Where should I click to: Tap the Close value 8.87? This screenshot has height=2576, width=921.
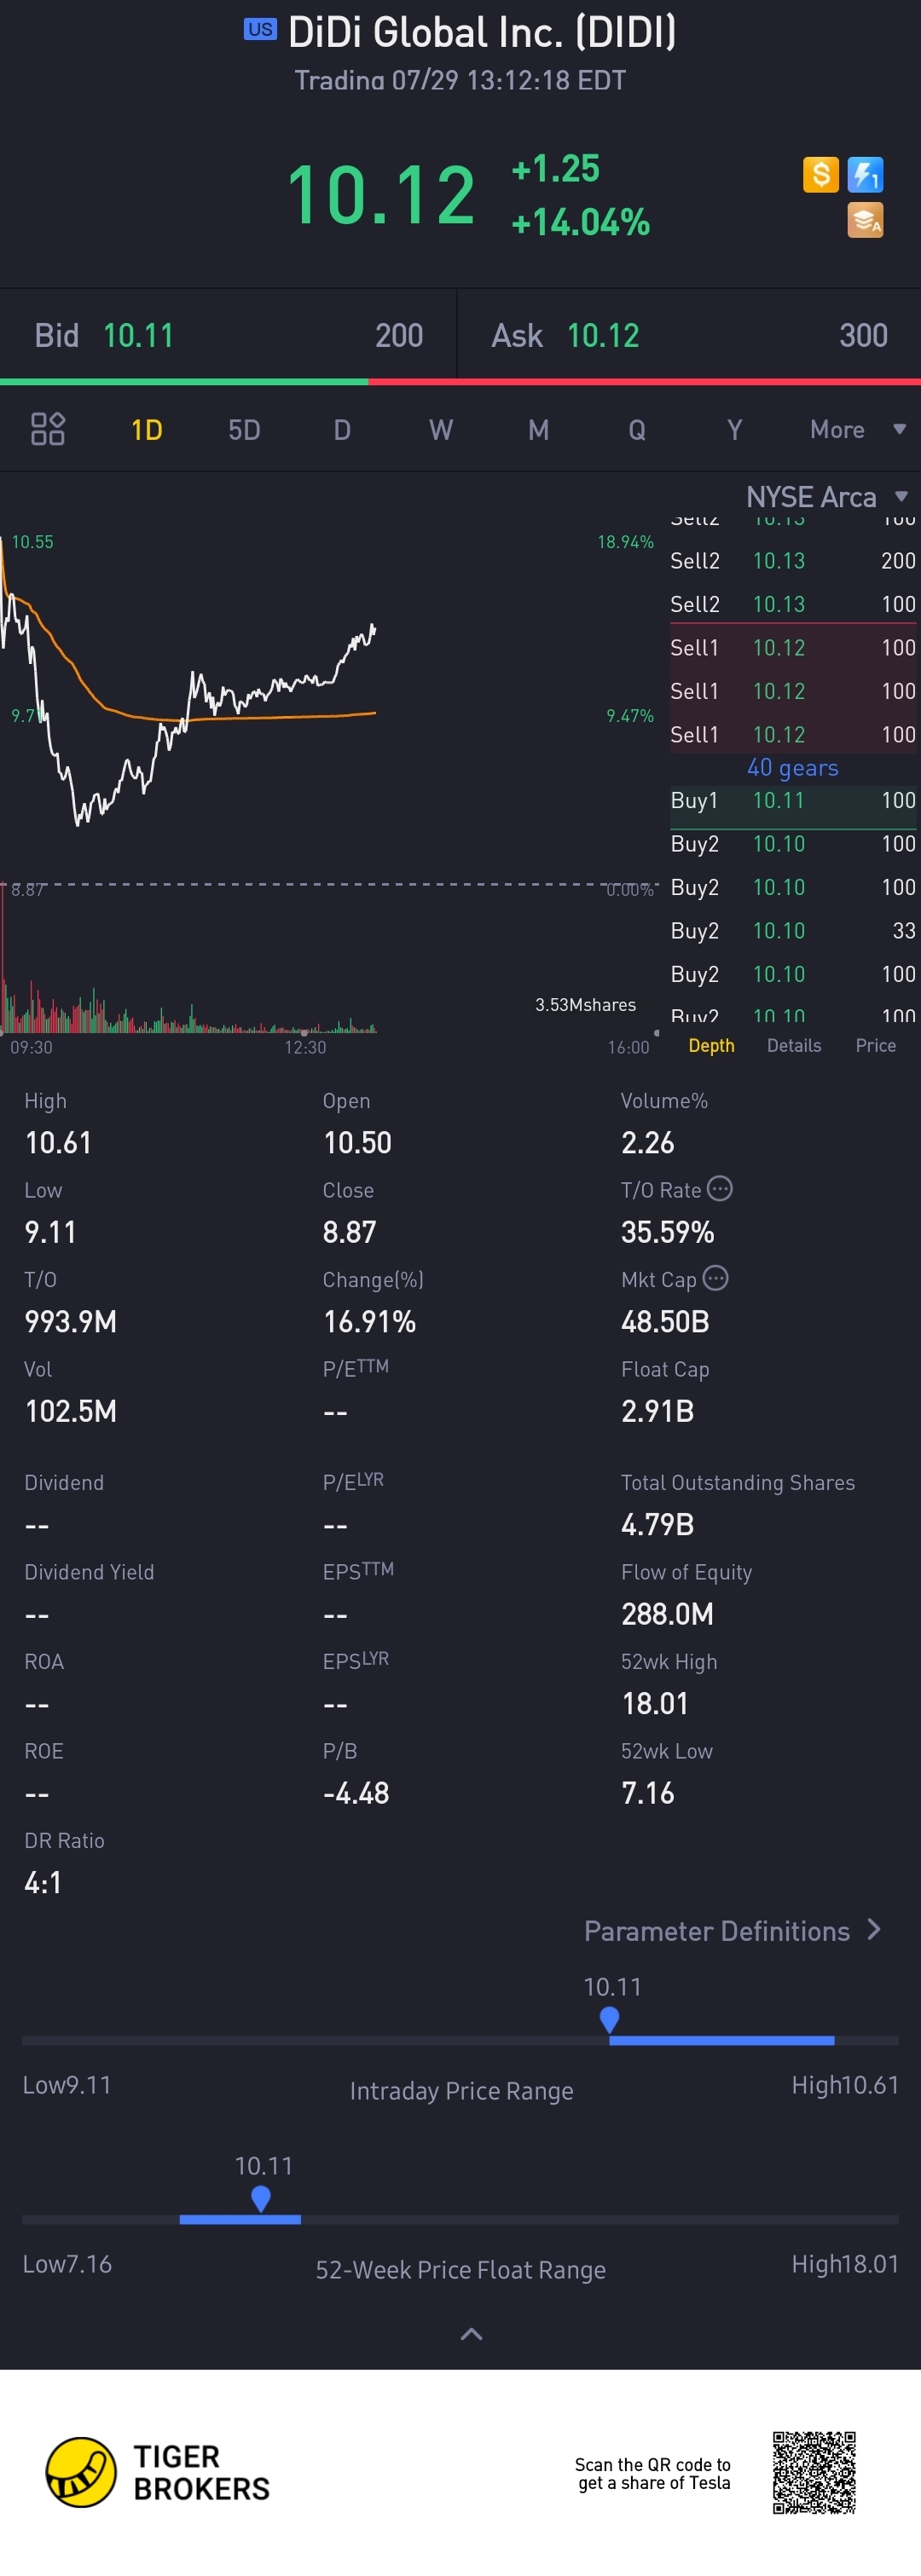point(349,1232)
